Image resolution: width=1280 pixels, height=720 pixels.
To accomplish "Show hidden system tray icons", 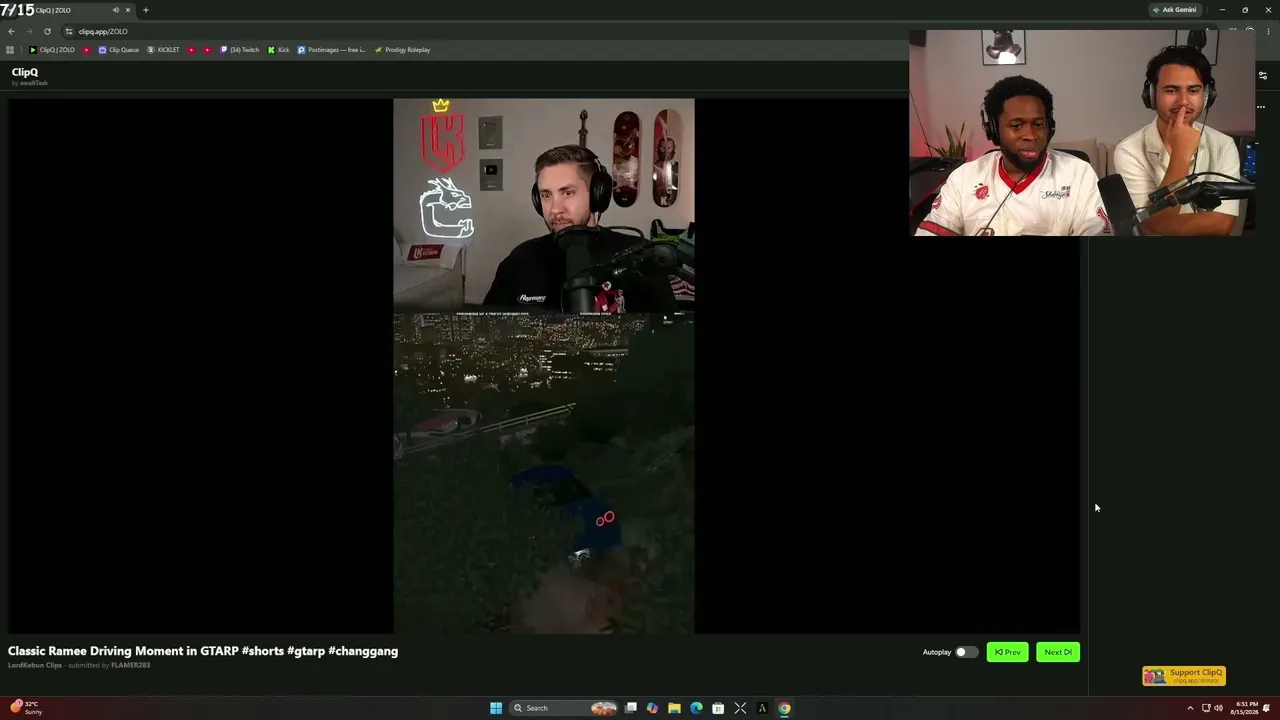I will (x=1190, y=708).
